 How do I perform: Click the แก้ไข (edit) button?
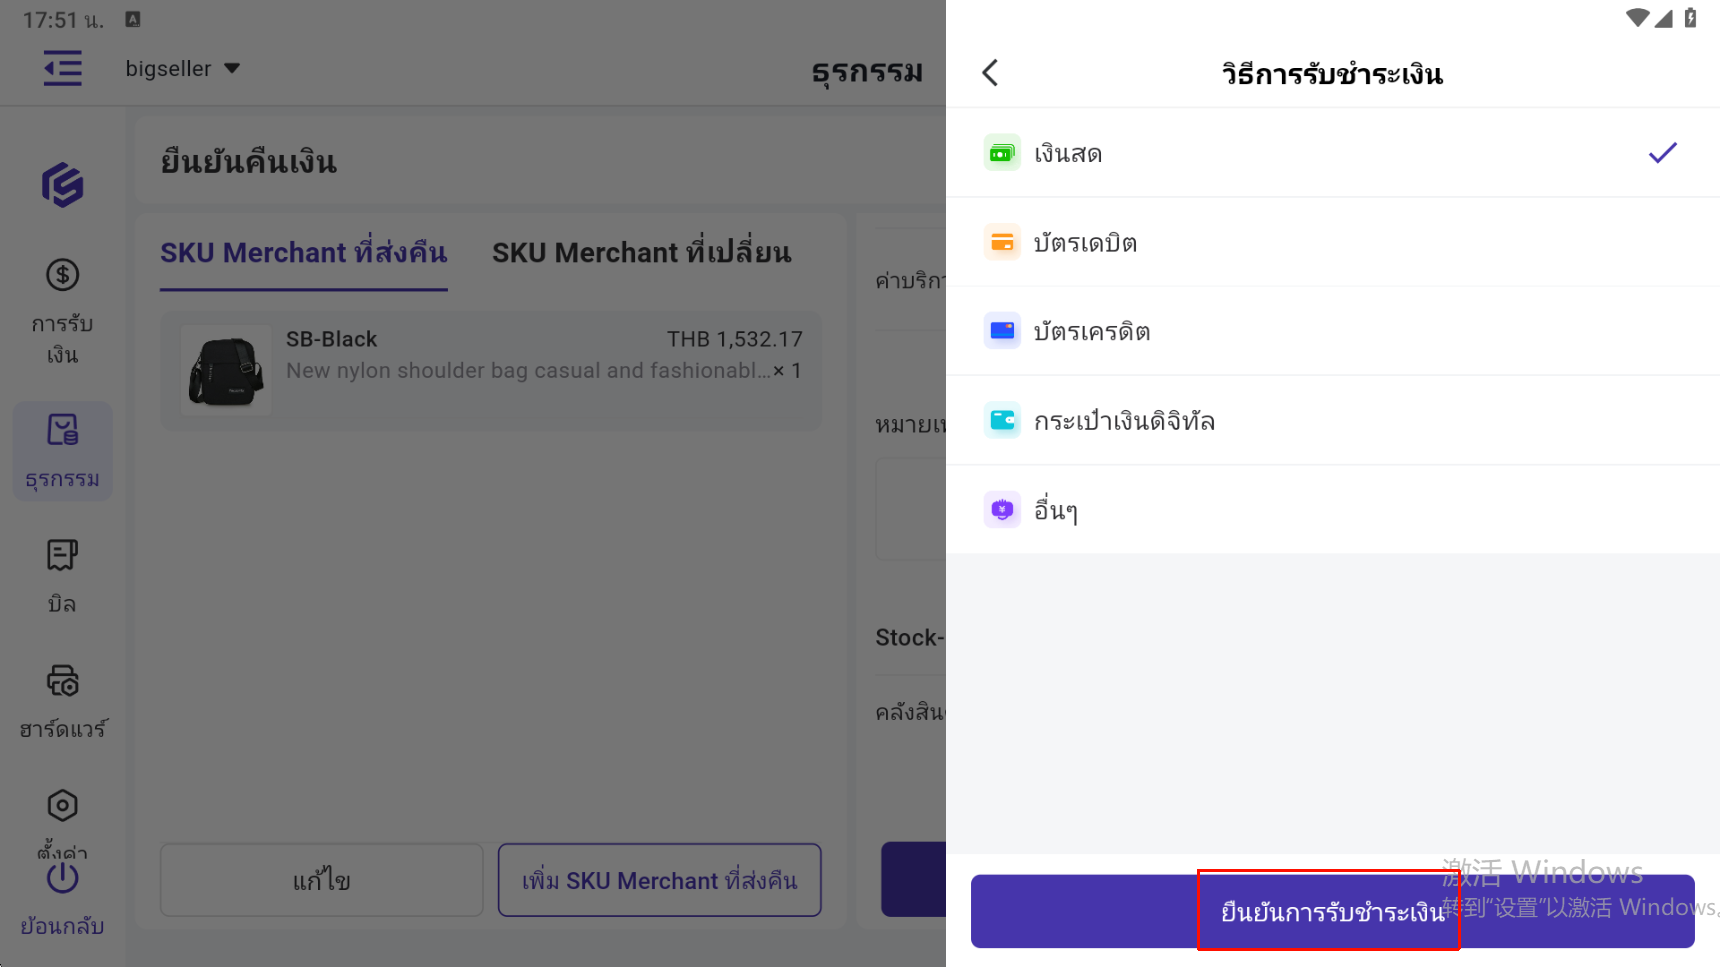coord(321,880)
